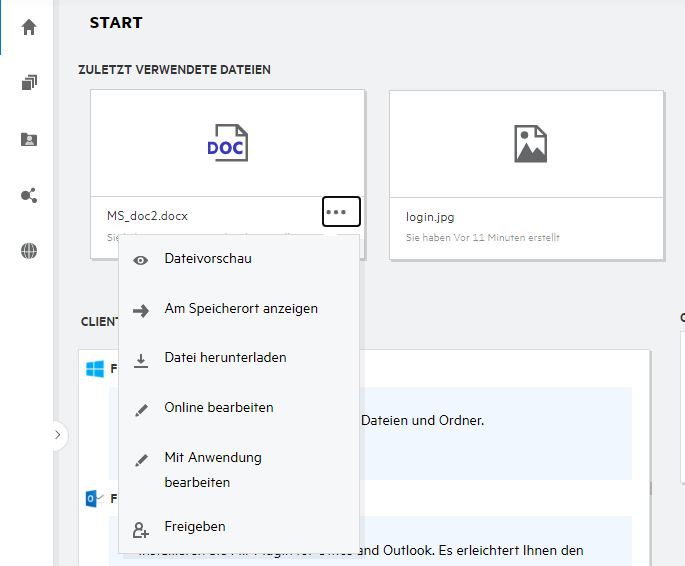Select Mit Anwendung bearbeiten option
685x566 pixels.
[212, 469]
